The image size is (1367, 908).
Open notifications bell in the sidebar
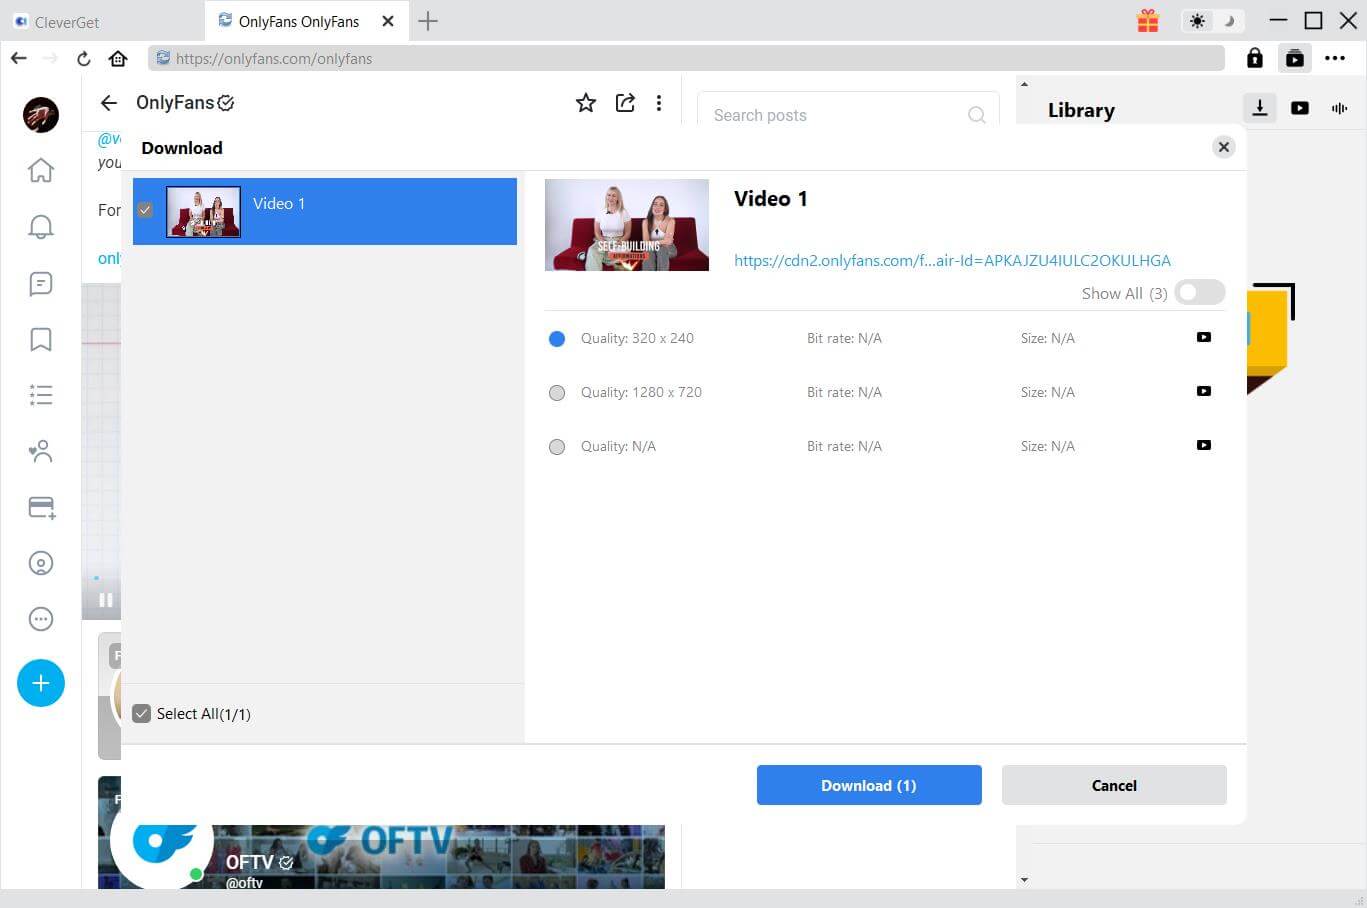(x=41, y=227)
